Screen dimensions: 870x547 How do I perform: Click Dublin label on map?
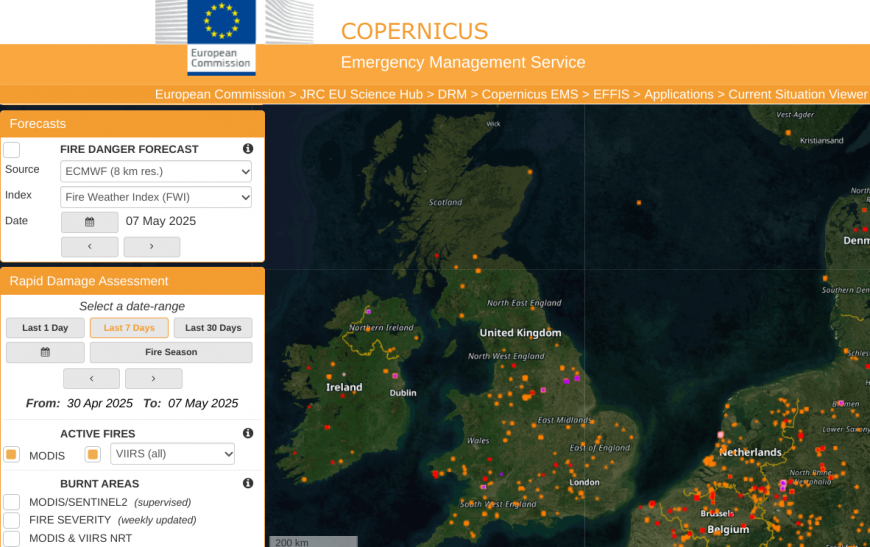[403, 393]
